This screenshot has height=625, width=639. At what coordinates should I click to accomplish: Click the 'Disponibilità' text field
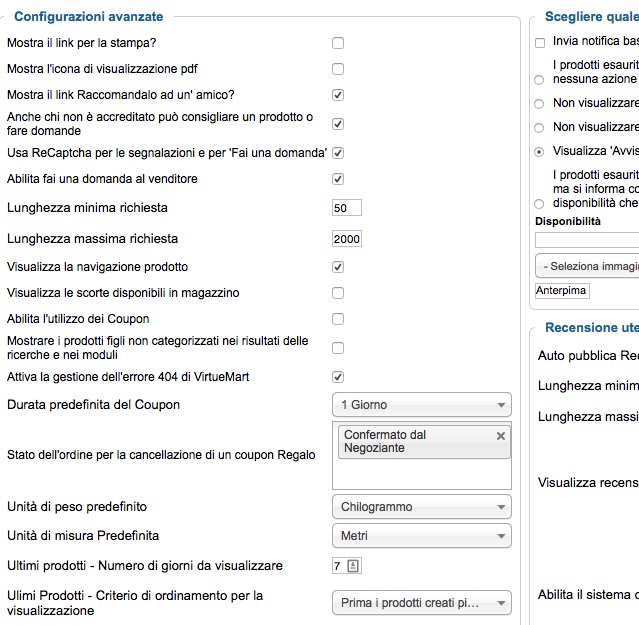point(588,240)
